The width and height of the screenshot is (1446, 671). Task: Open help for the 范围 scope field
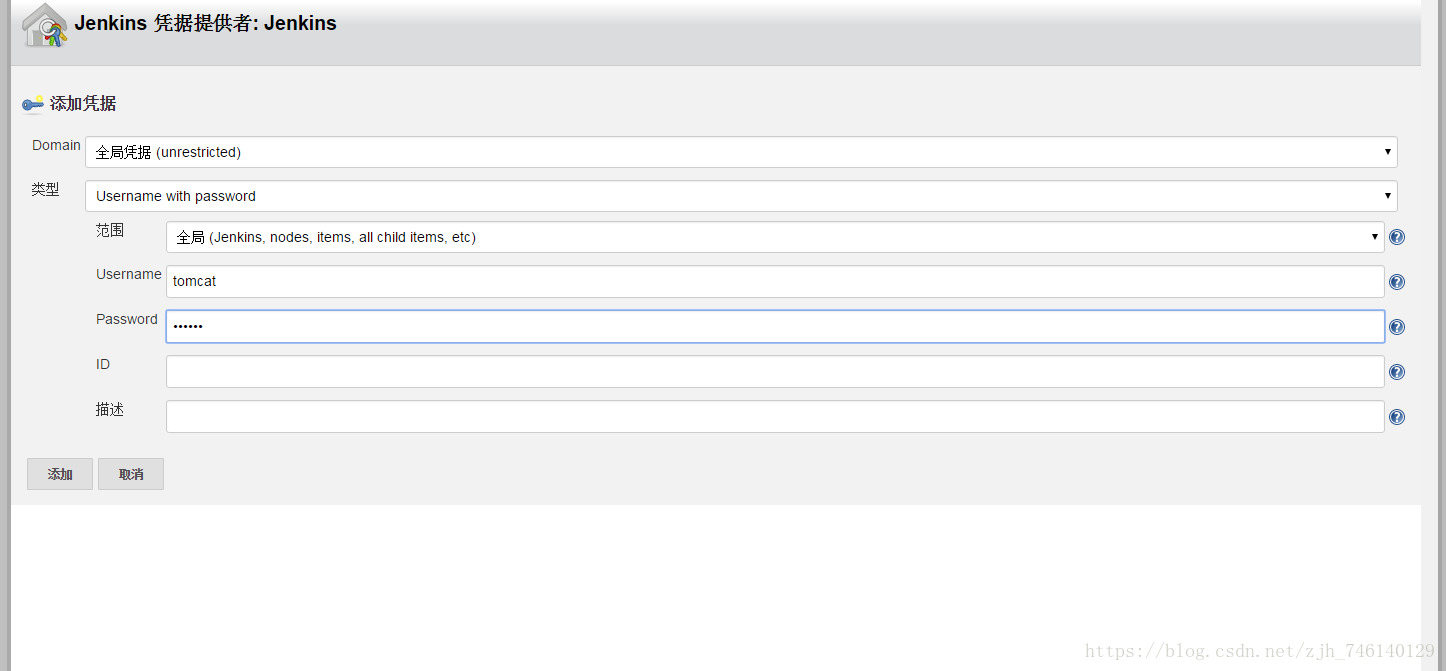1397,237
